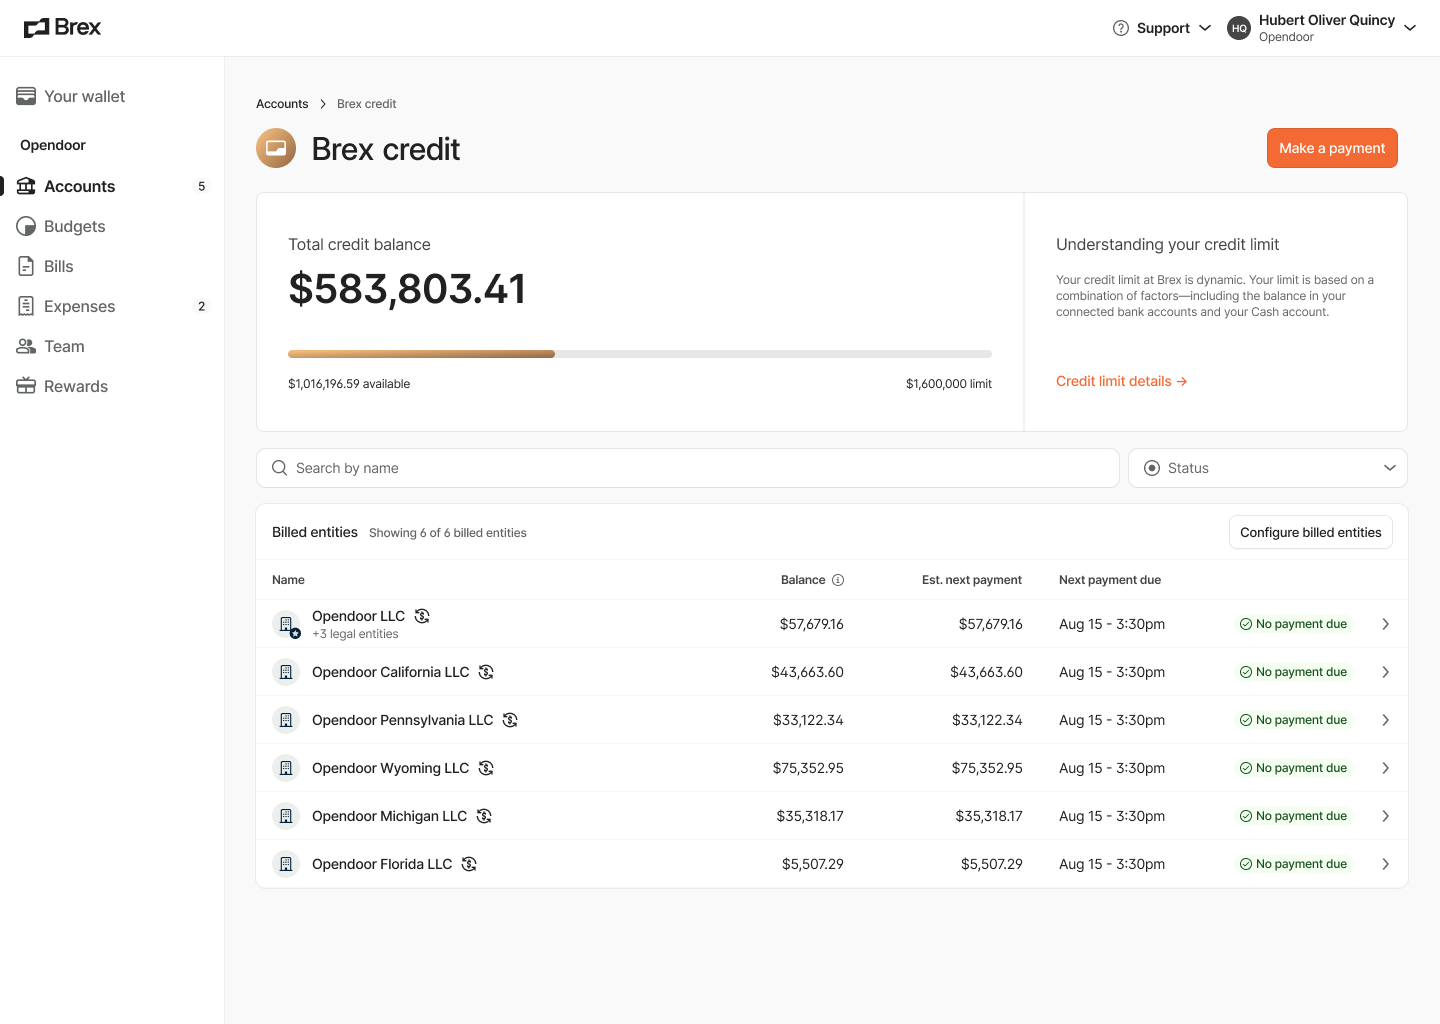The image size is (1440, 1024).
Task: Open the Rewards sidebar item
Action: pyautogui.click(x=112, y=386)
